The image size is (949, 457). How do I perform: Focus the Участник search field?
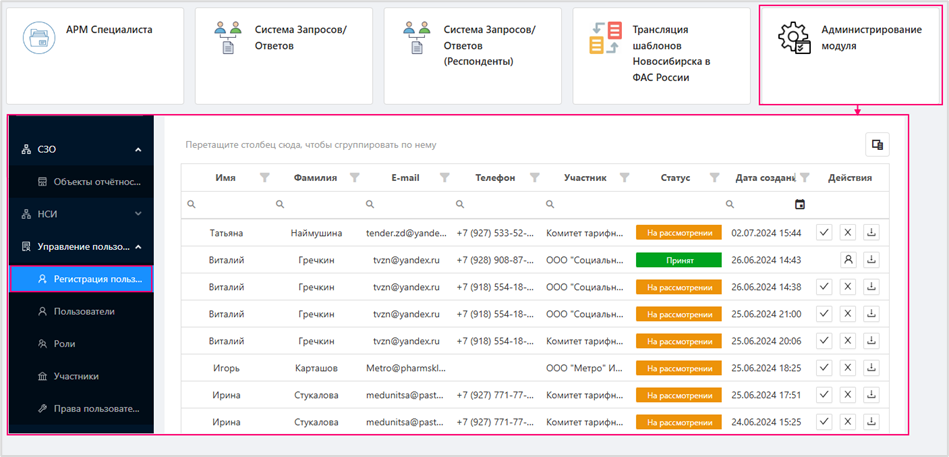pos(586,205)
